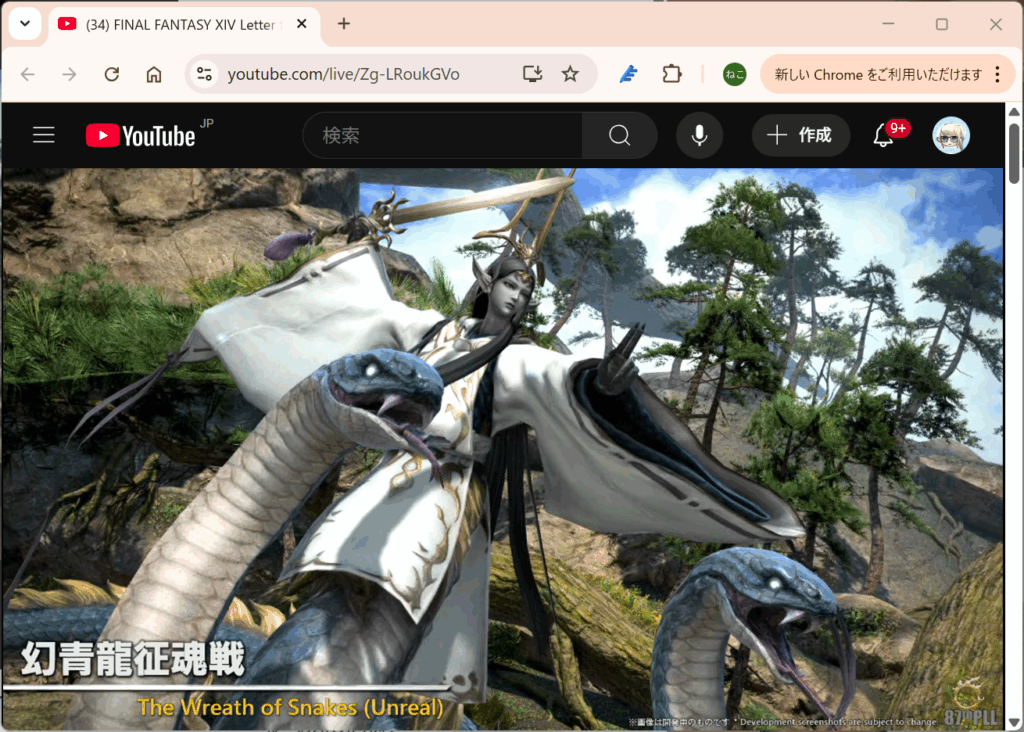The height and width of the screenshot is (732, 1024).
Task: Start voice search with microphone icon
Action: click(x=699, y=135)
